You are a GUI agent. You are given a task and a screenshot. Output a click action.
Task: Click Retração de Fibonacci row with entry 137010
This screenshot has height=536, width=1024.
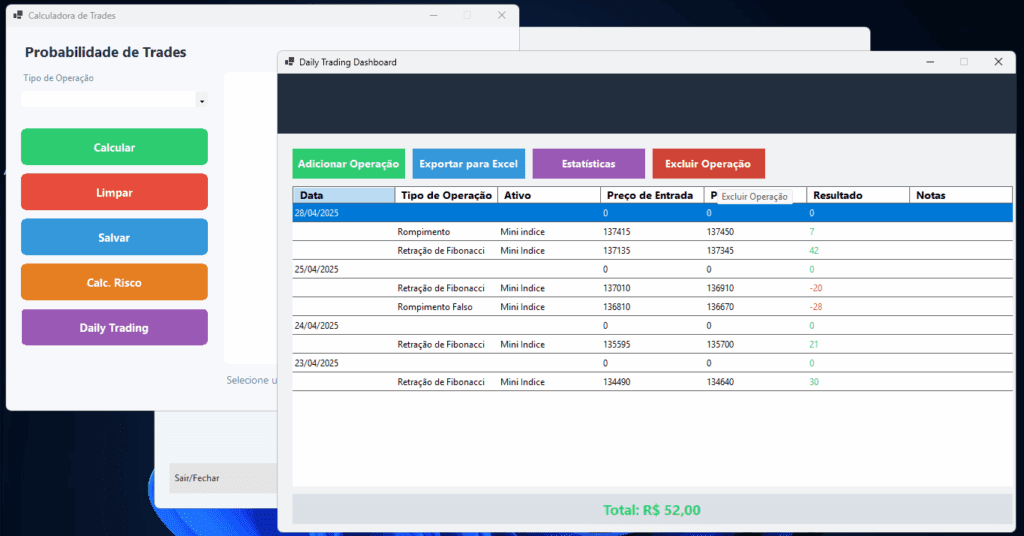652,288
